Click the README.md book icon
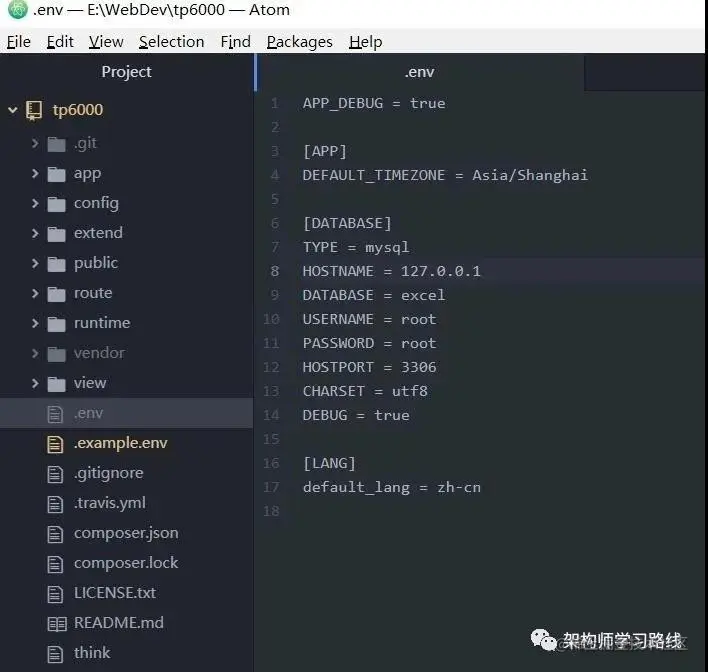The image size is (708, 672). 57,624
